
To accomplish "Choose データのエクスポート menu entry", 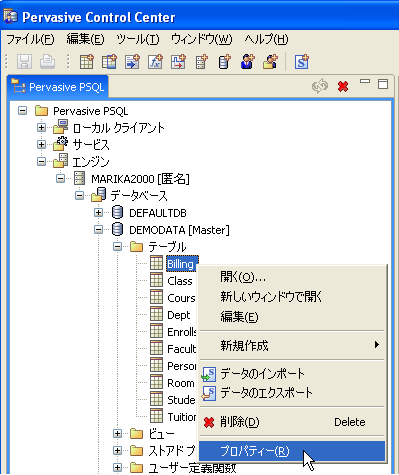I will 292,393.
